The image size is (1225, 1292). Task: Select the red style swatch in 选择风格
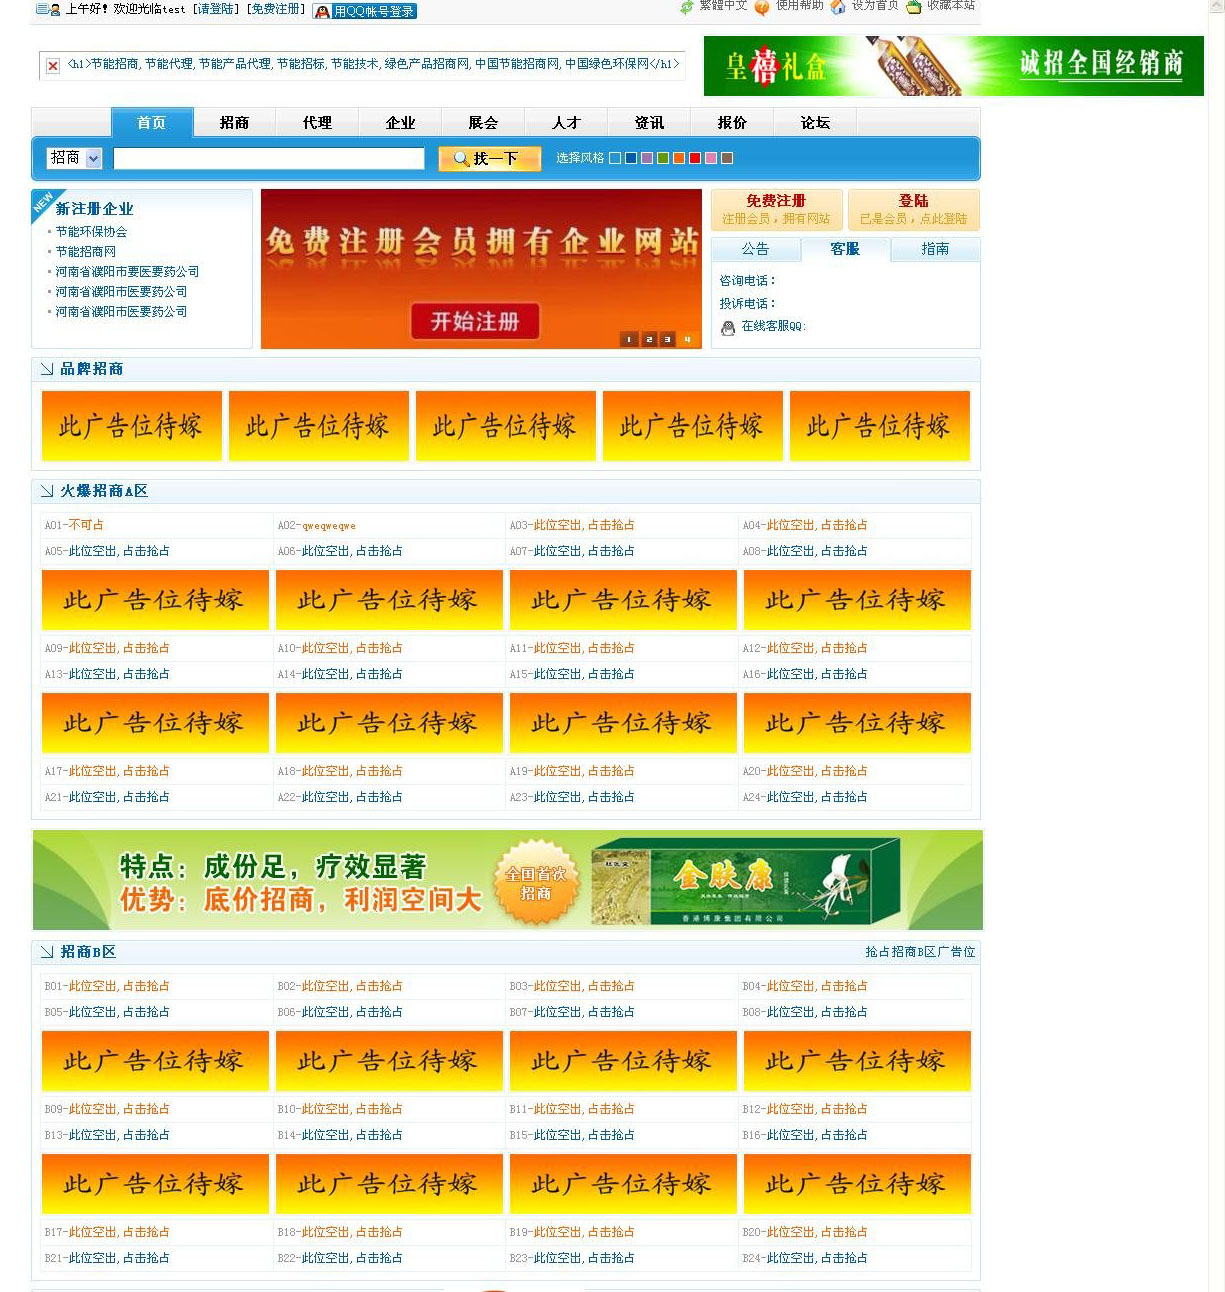pyautogui.click(x=695, y=157)
